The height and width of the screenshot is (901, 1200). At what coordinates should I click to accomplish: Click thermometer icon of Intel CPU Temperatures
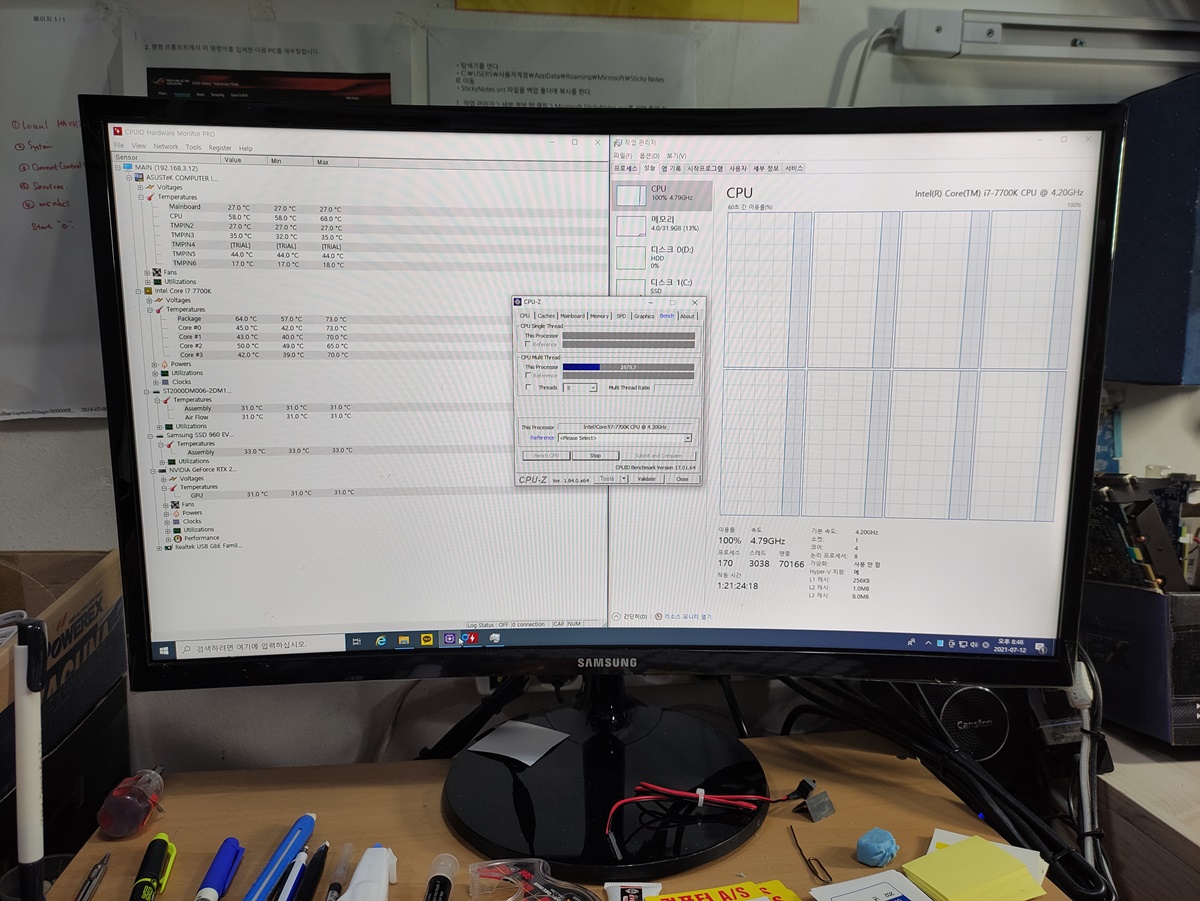pos(159,309)
